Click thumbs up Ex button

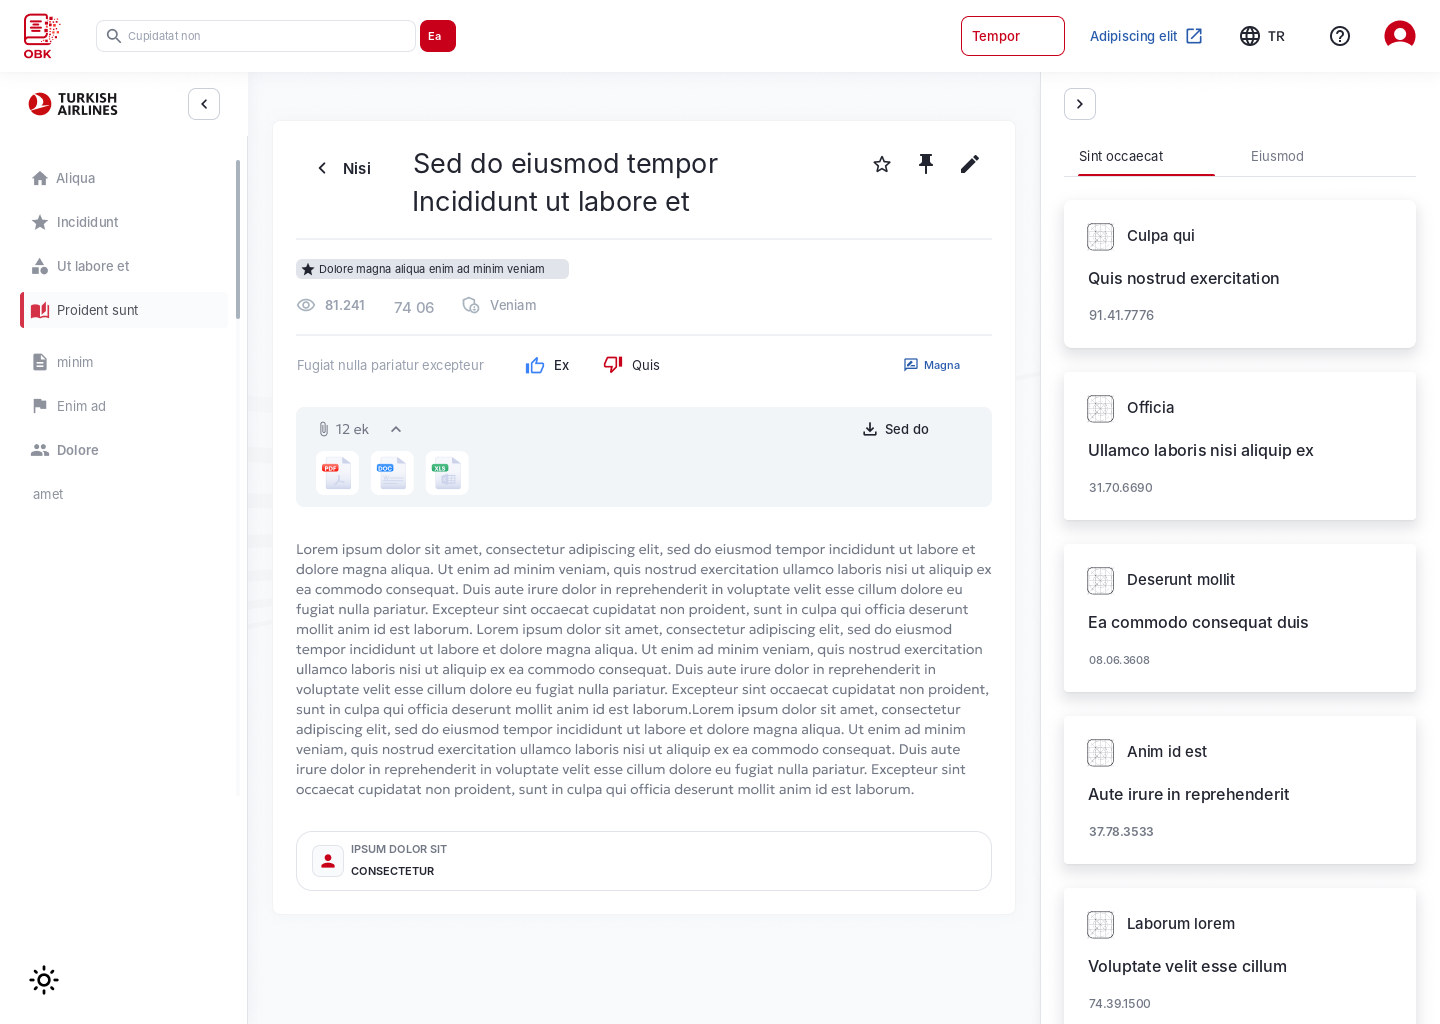point(547,365)
